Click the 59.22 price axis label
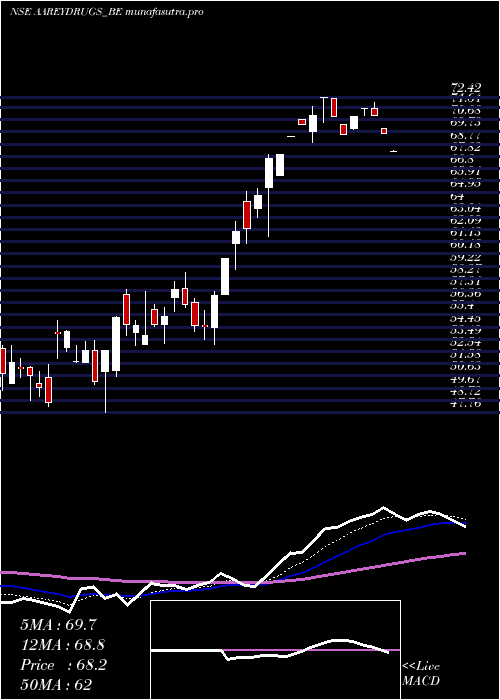Image resolution: width=500 pixels, height=700 pixels. coord(466,258)
